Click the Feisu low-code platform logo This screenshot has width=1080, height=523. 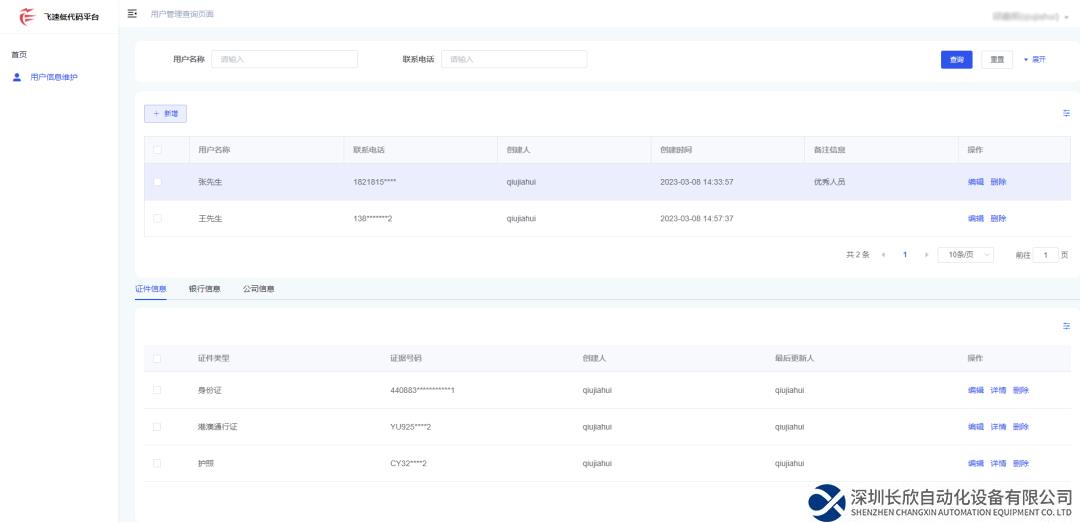28,16
